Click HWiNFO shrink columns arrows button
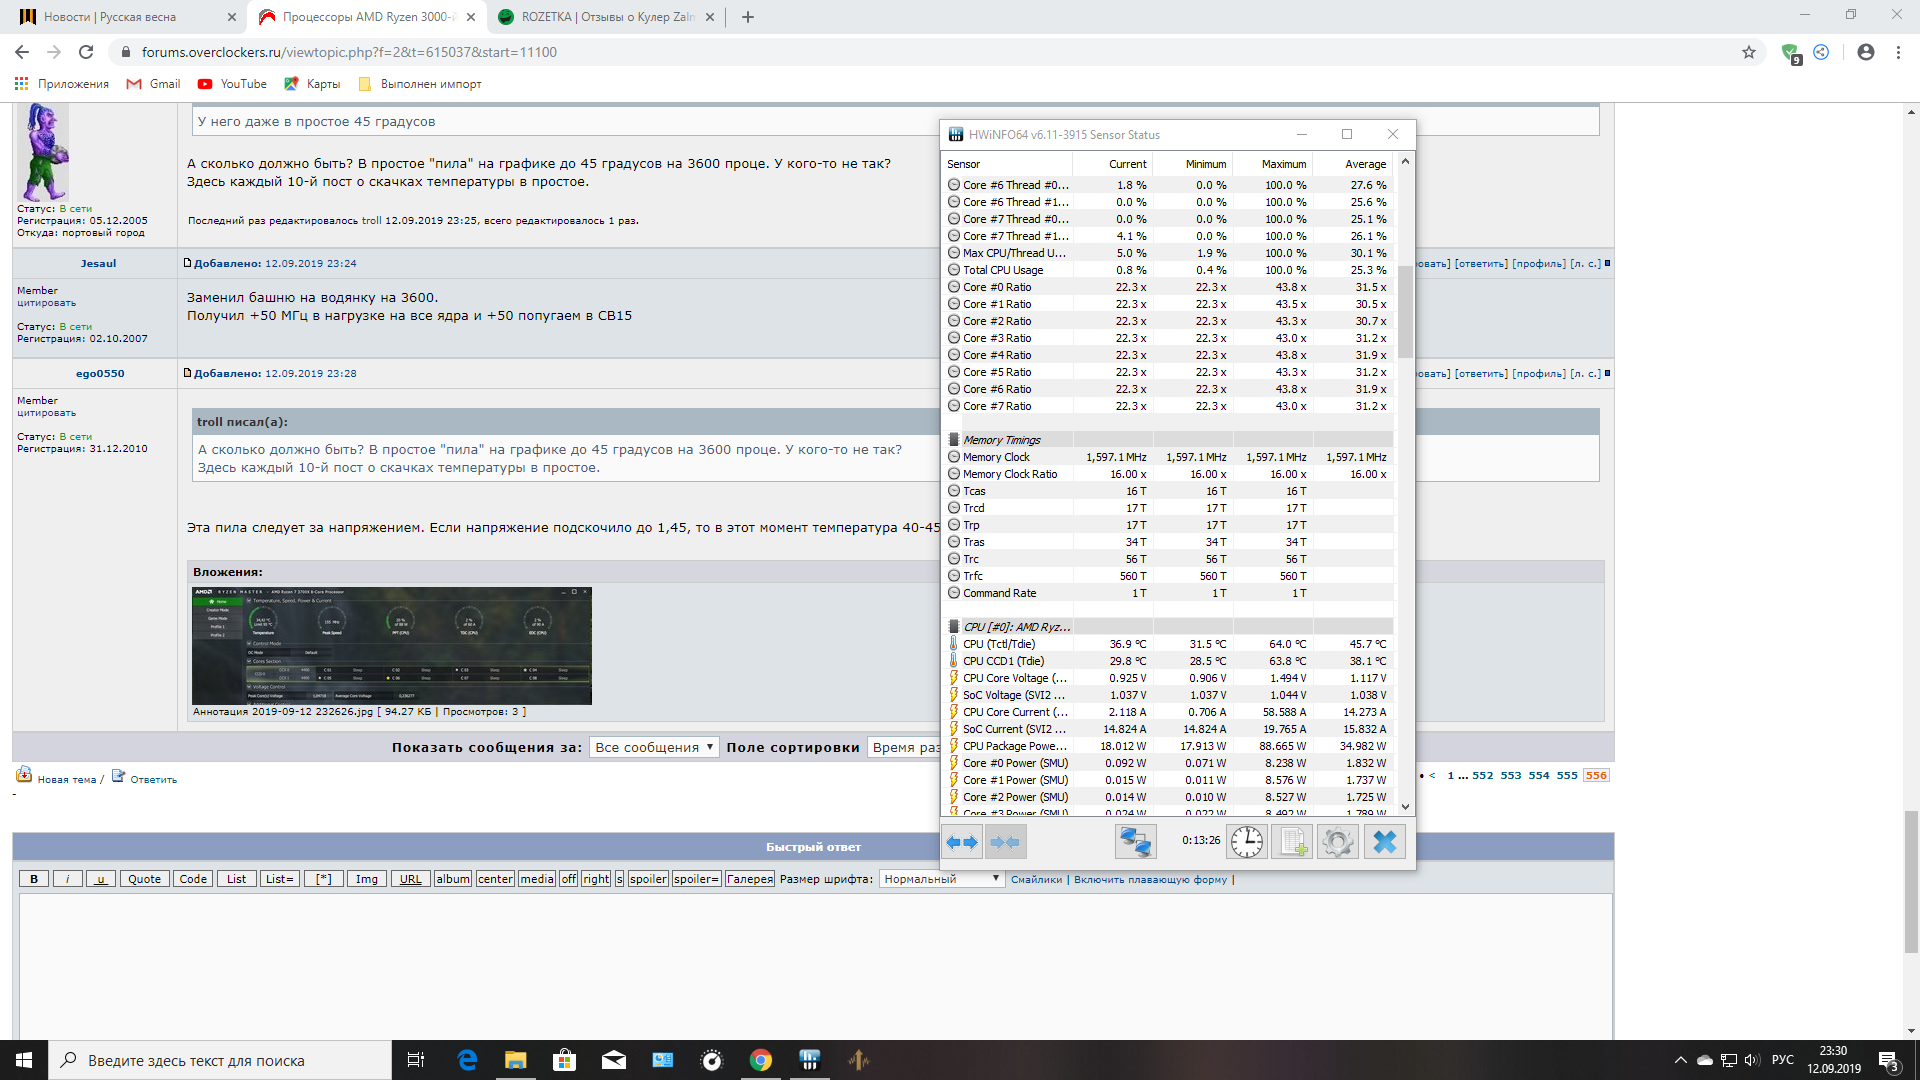Screen dimensions: 1920x1080 point(1005,842)
